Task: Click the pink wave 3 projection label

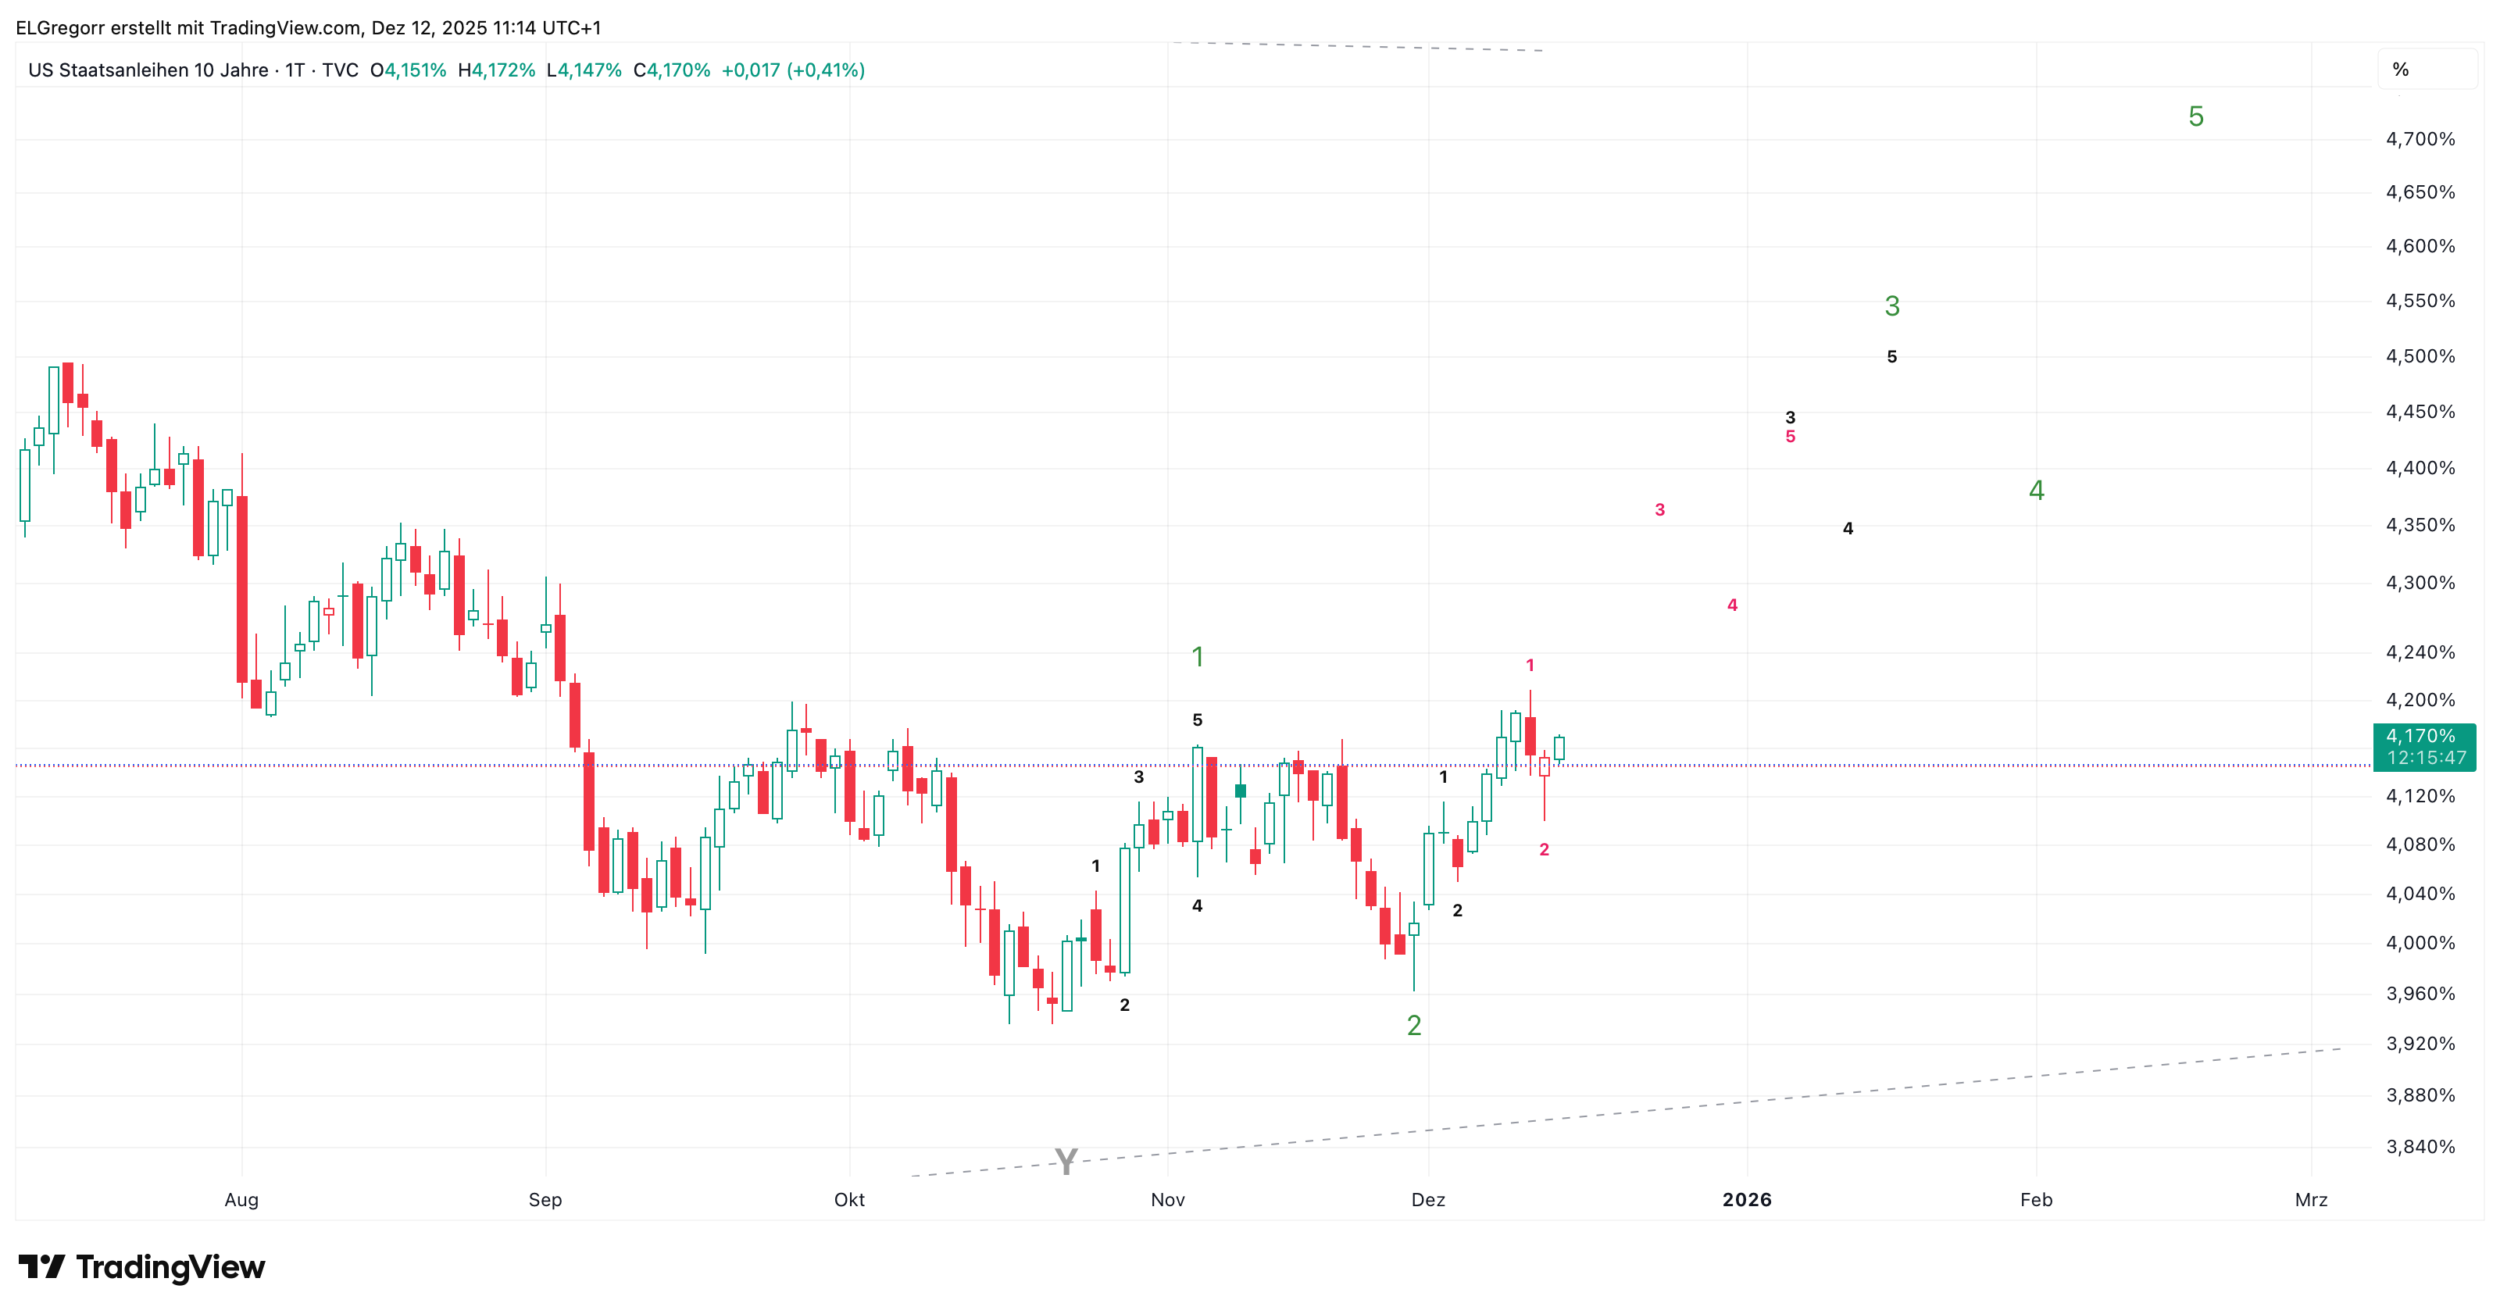Action: point(1660,510)
